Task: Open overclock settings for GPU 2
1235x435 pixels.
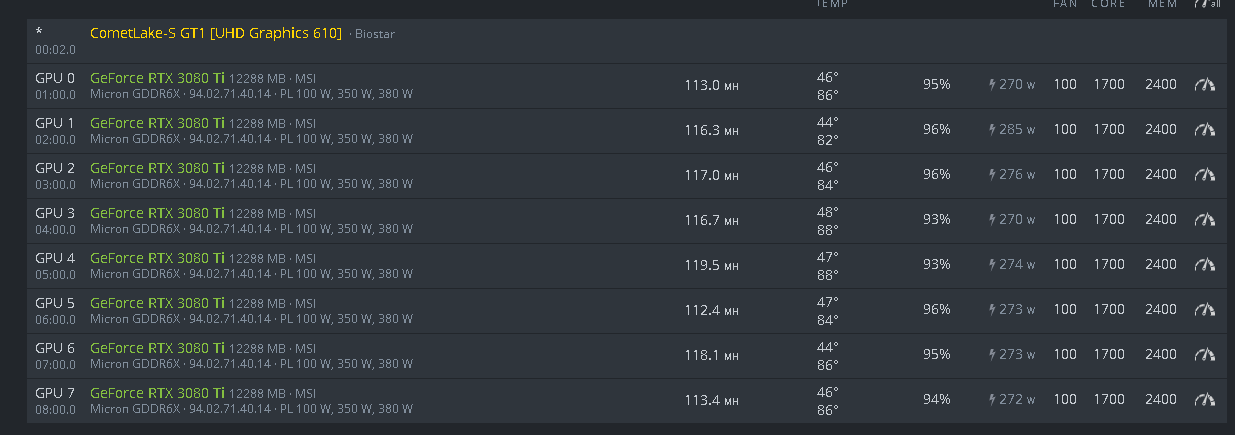Action: coord(1204,175)
